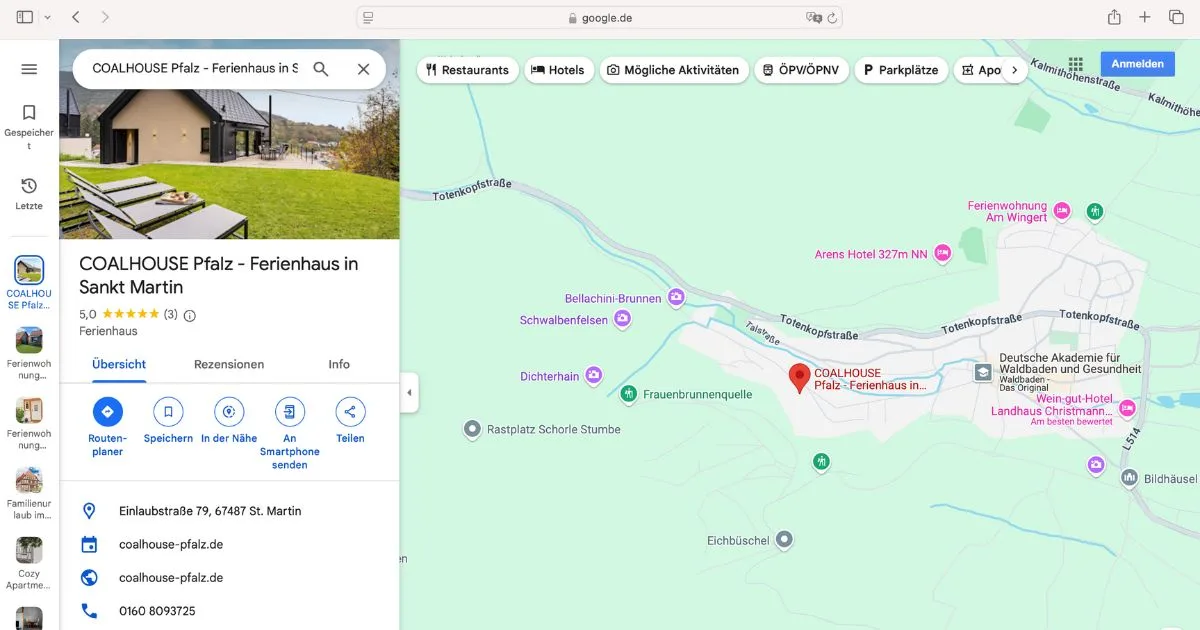Viewport: 1200px width, 630px height.
Task: Select the Hotels filter chip
Action: (x=558, y=70)
